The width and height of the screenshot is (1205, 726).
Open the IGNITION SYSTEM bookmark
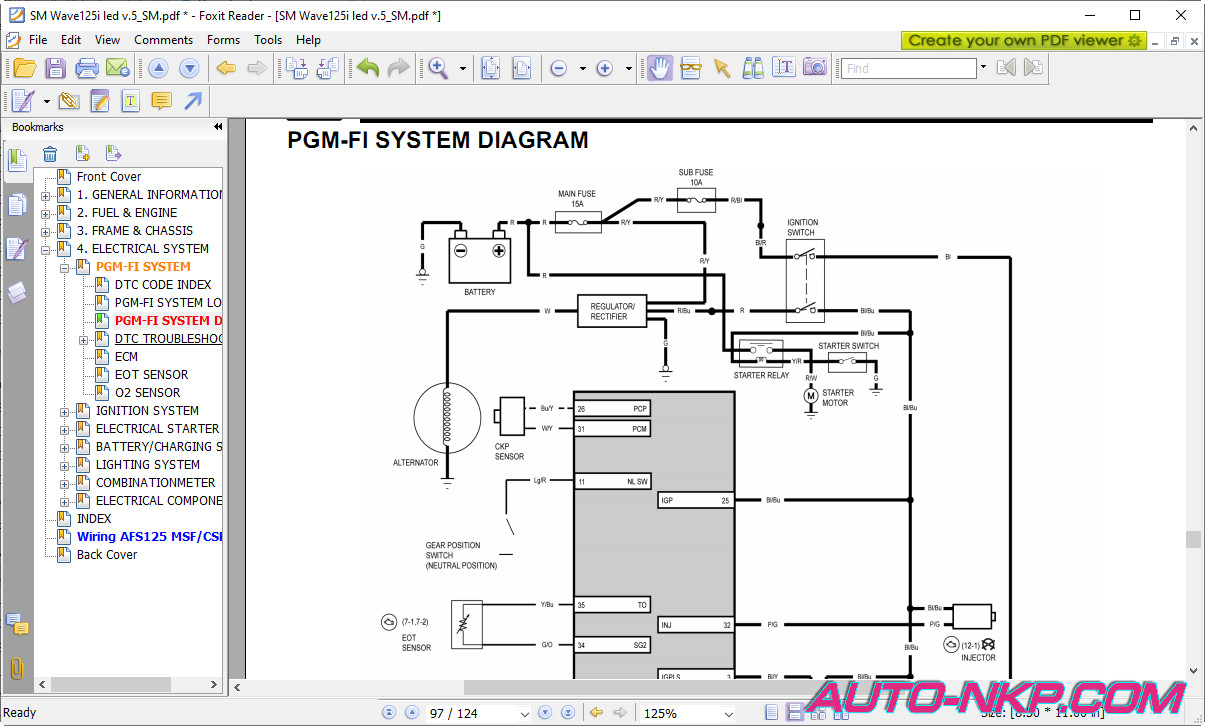(147, 411)
